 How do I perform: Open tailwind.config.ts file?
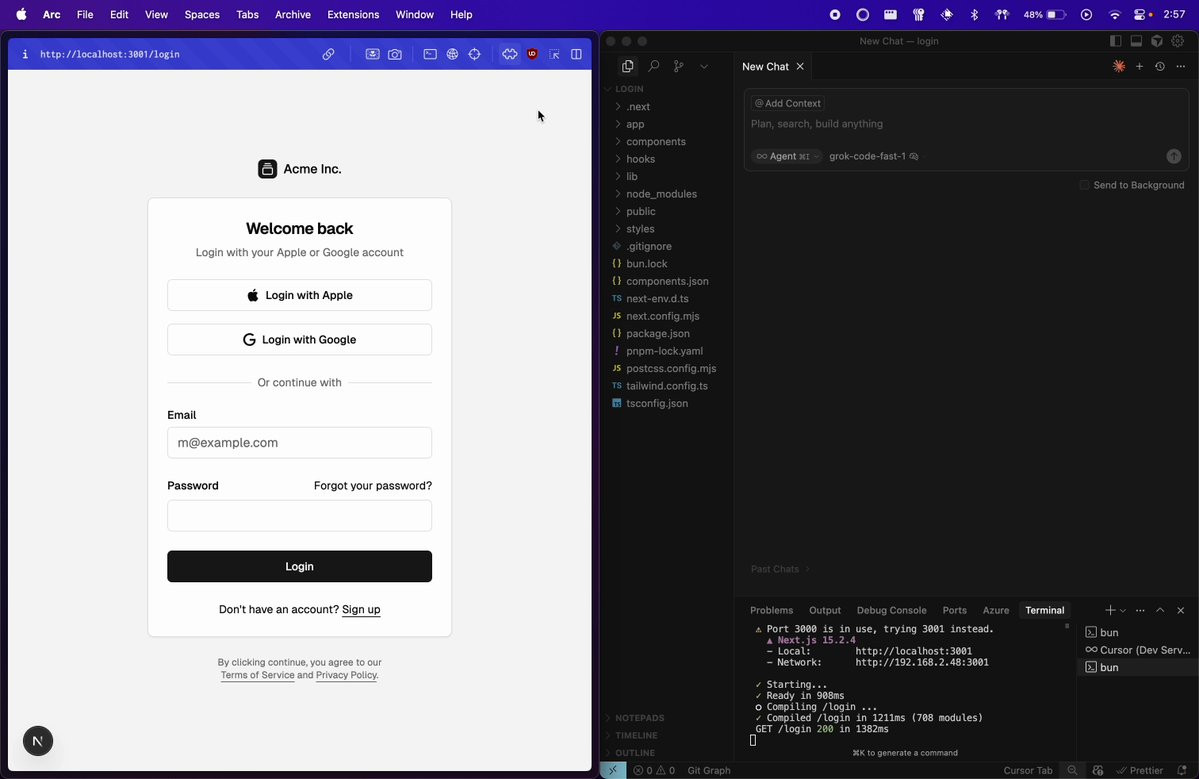point(667,386)
